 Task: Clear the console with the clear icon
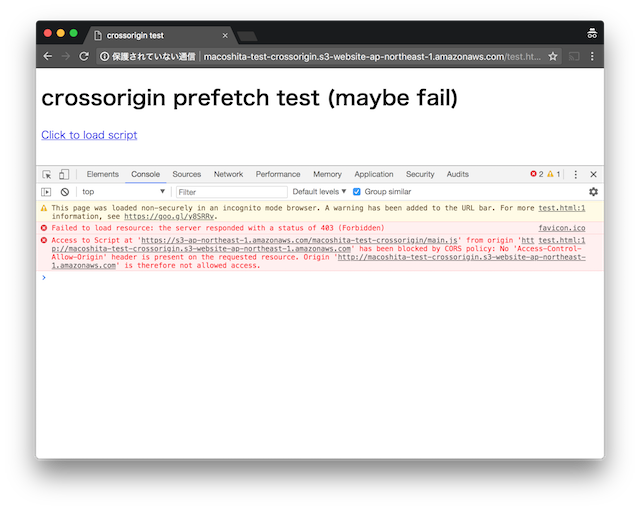point(64,191)
